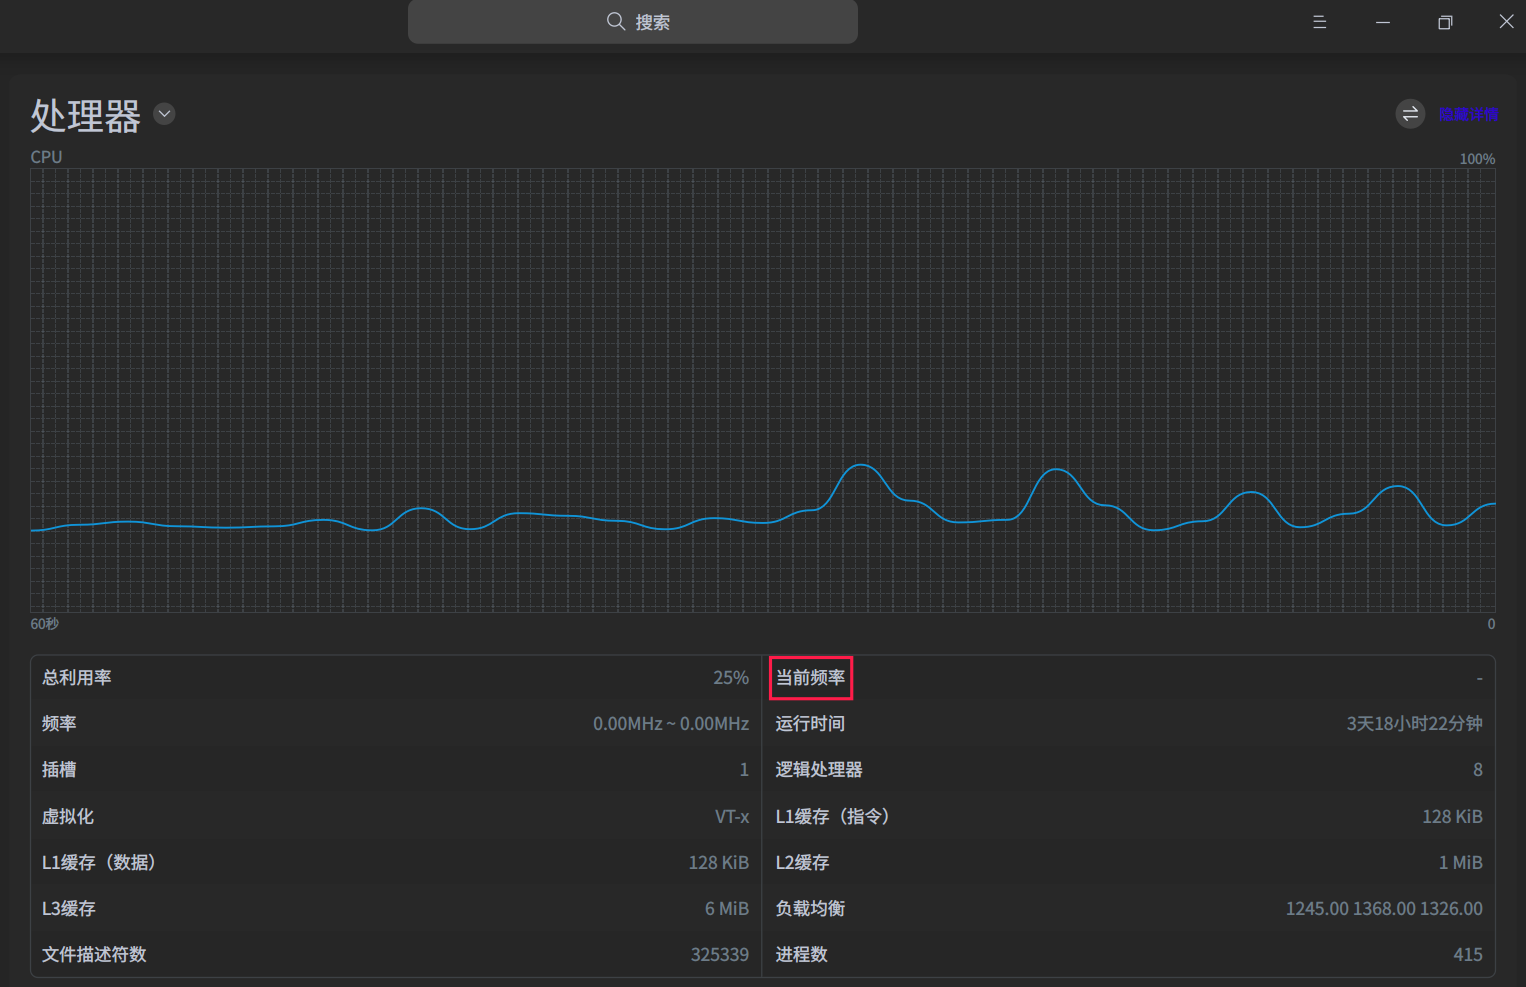Select the 运行时间 label
The height and width of the screenshot is (987, 1526).
811,724
